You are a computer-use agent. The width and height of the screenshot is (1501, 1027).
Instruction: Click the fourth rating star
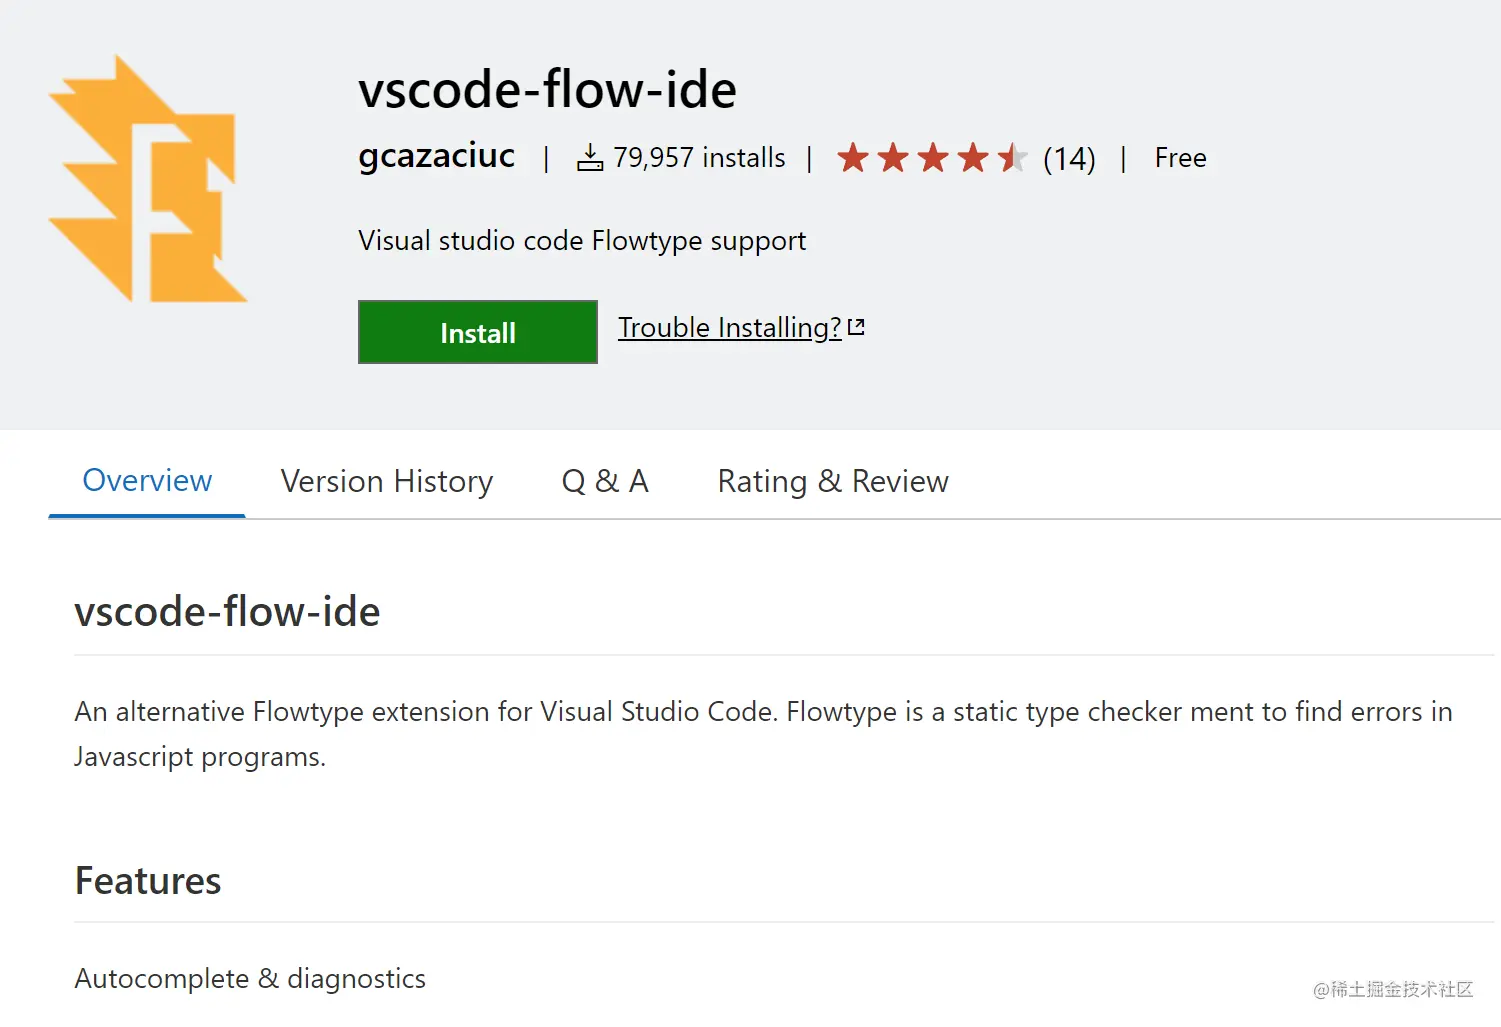click(x=972, y=158)
